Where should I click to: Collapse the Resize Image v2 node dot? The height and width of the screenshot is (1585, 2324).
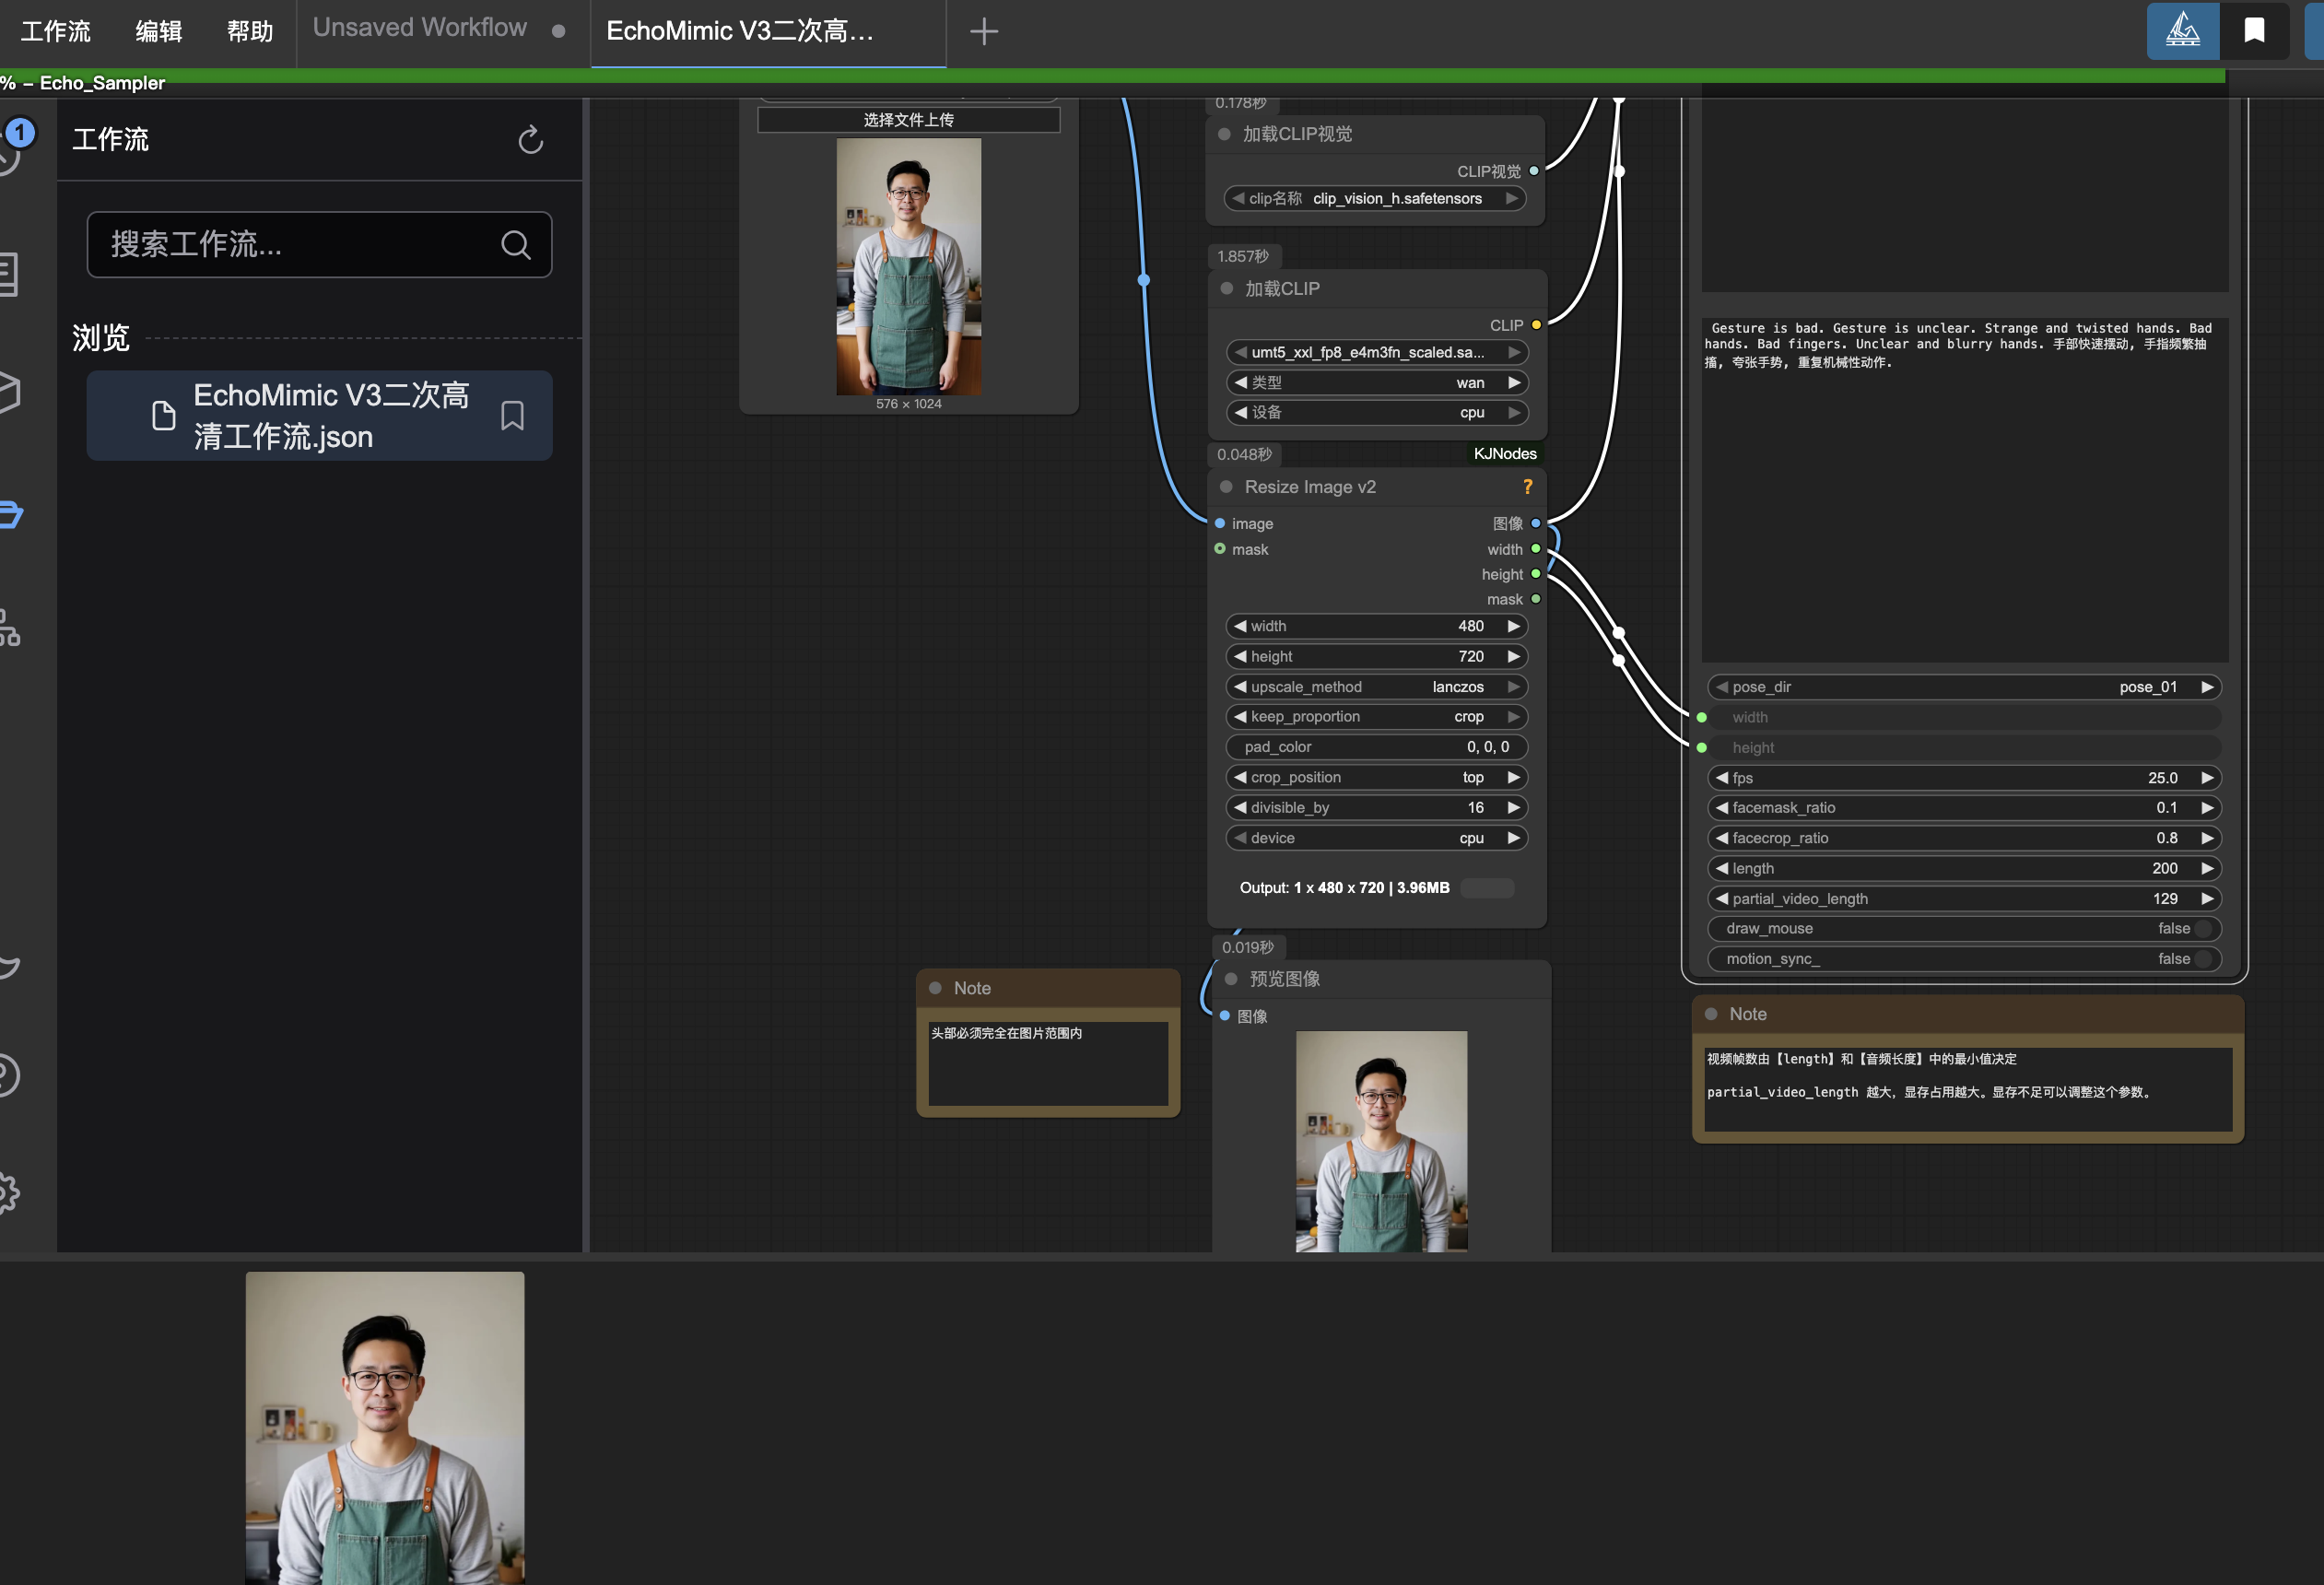tap(1226, 487)
